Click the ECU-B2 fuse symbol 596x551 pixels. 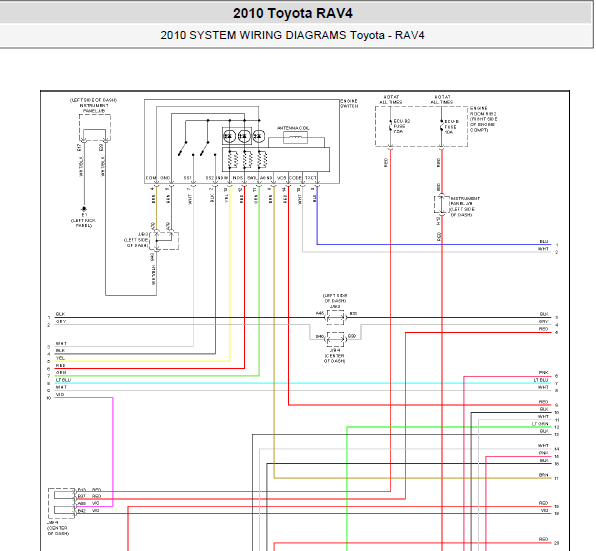(x=390, y=126)
